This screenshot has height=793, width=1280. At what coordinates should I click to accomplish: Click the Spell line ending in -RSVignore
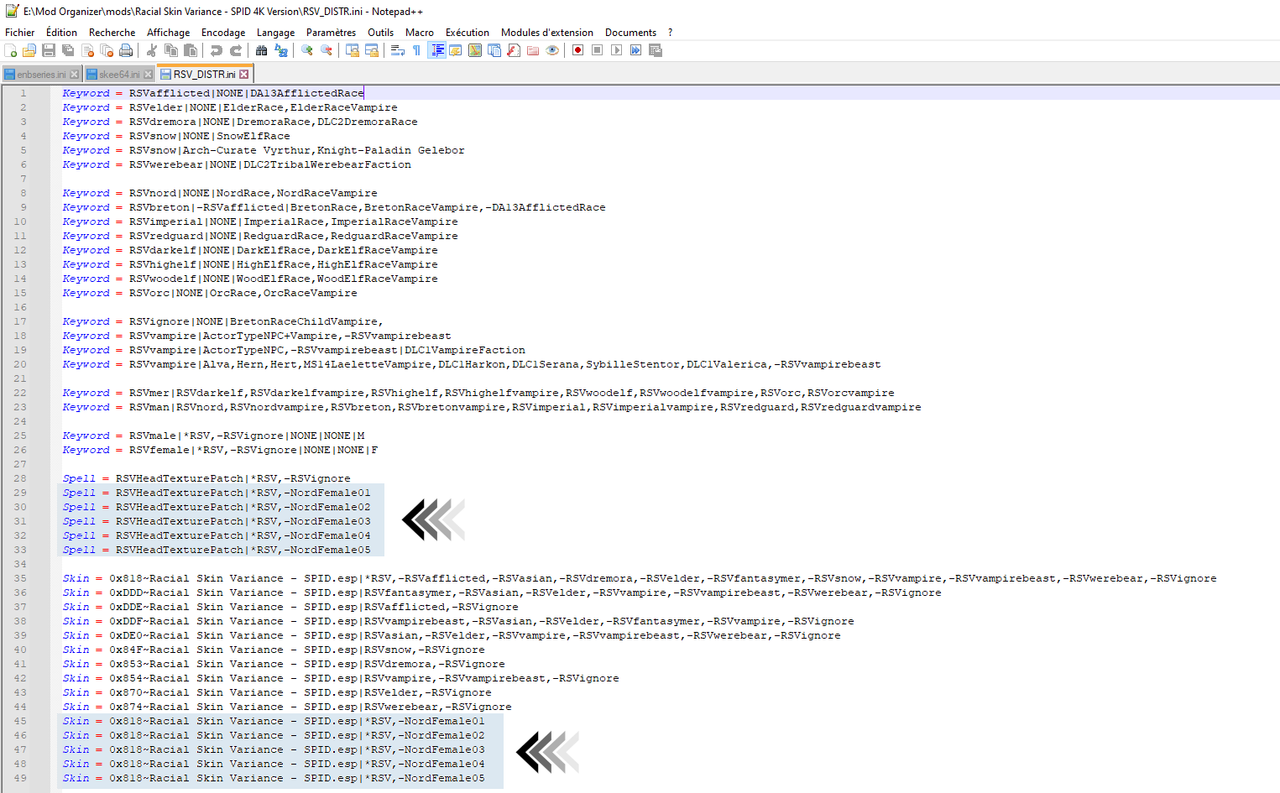[x=206, y=478]
